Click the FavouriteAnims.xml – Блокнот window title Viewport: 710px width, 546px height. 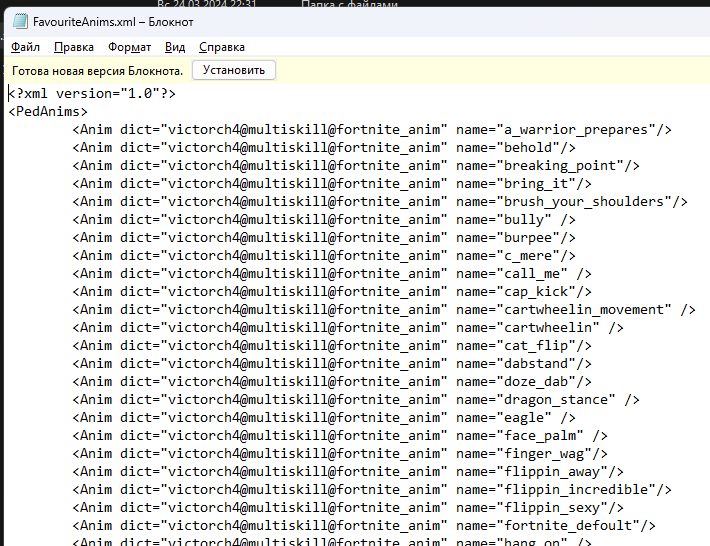point(113,22)
